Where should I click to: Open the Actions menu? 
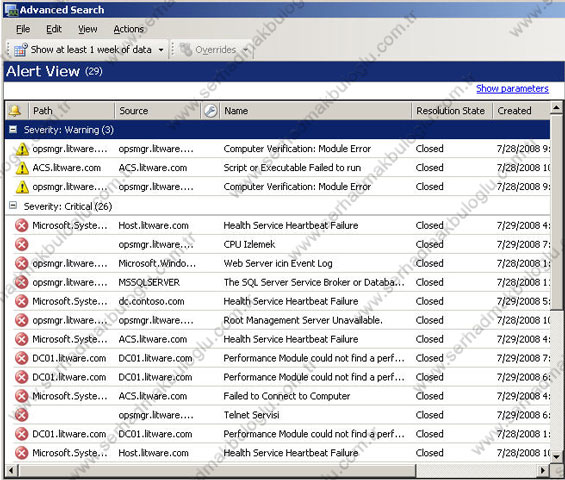pos(128,29)
